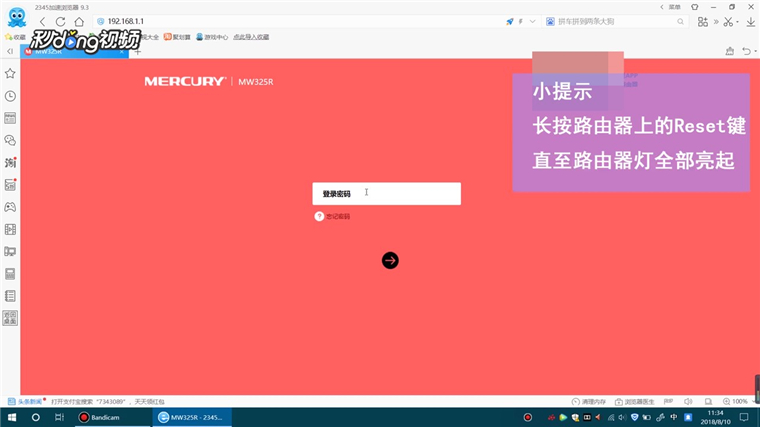
Task: Open 头条新闻 in the status bar
Action: (26, 401)
